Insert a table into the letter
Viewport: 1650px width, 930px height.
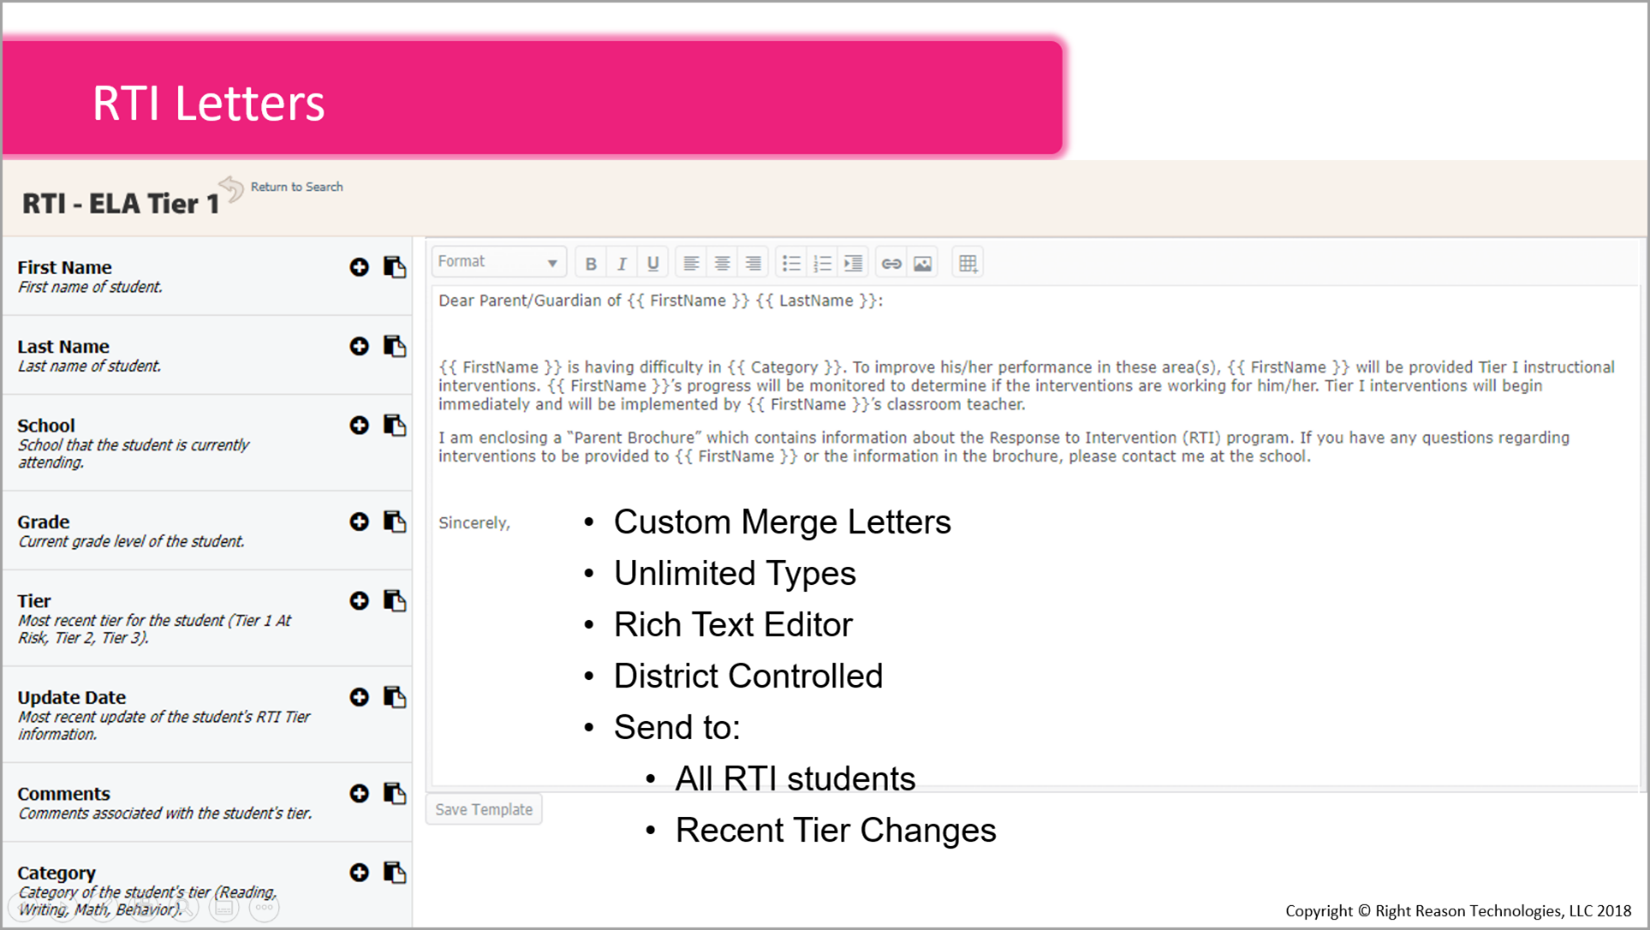coord(966,261)
